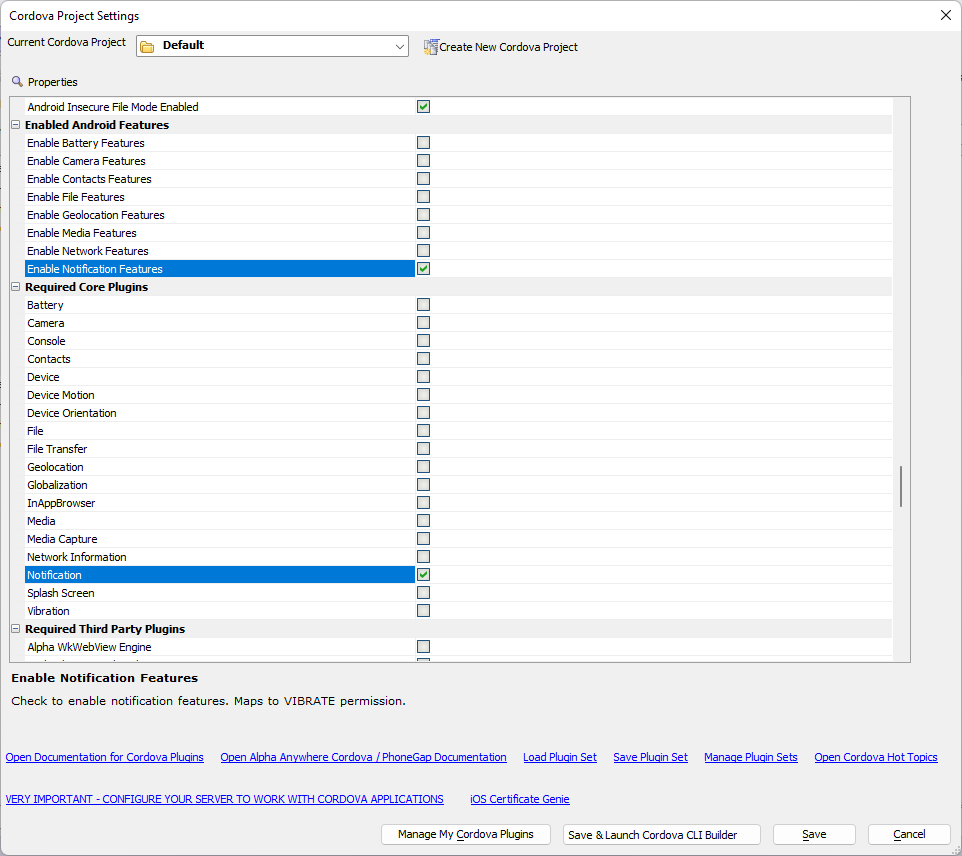This screenshot has height=856, width=962.
Task: Click the folder icon in project dropdown
Action: coord(147,47)
